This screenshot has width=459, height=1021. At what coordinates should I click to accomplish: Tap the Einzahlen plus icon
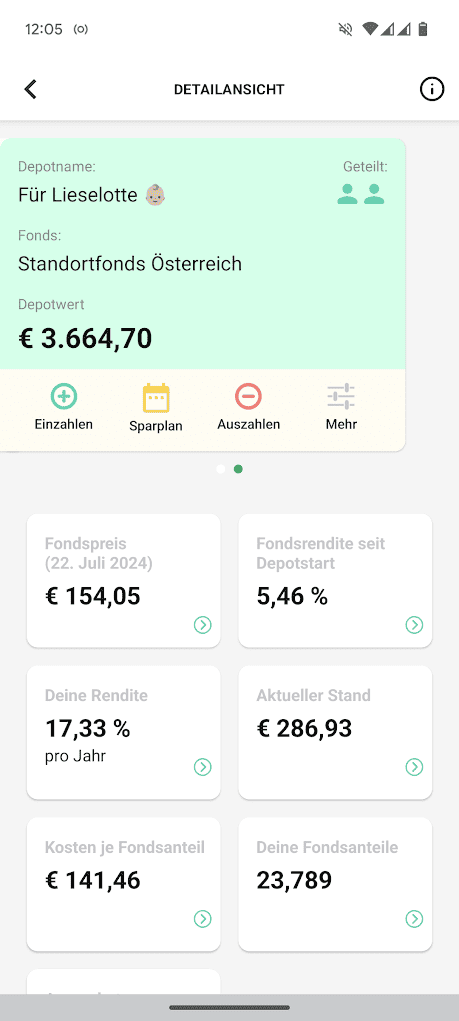pos(64,396)
